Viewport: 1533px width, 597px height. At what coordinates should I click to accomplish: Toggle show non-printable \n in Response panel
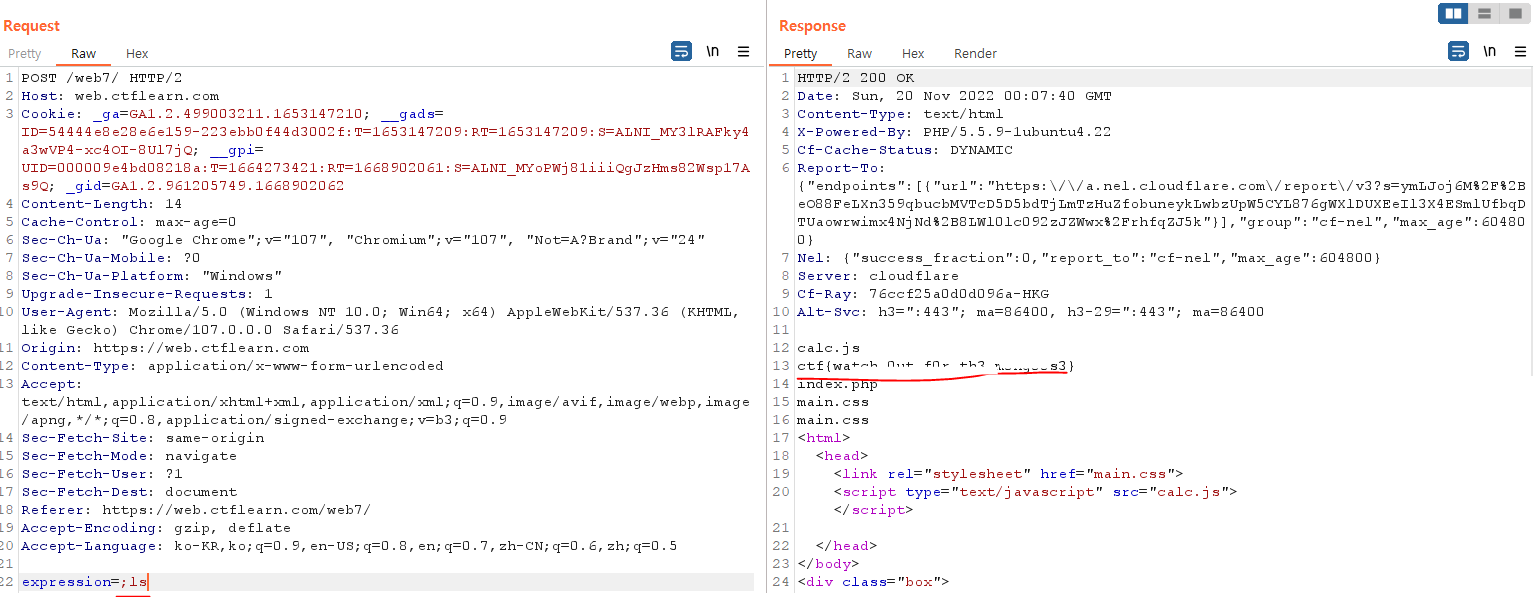tap(1490, 51)
